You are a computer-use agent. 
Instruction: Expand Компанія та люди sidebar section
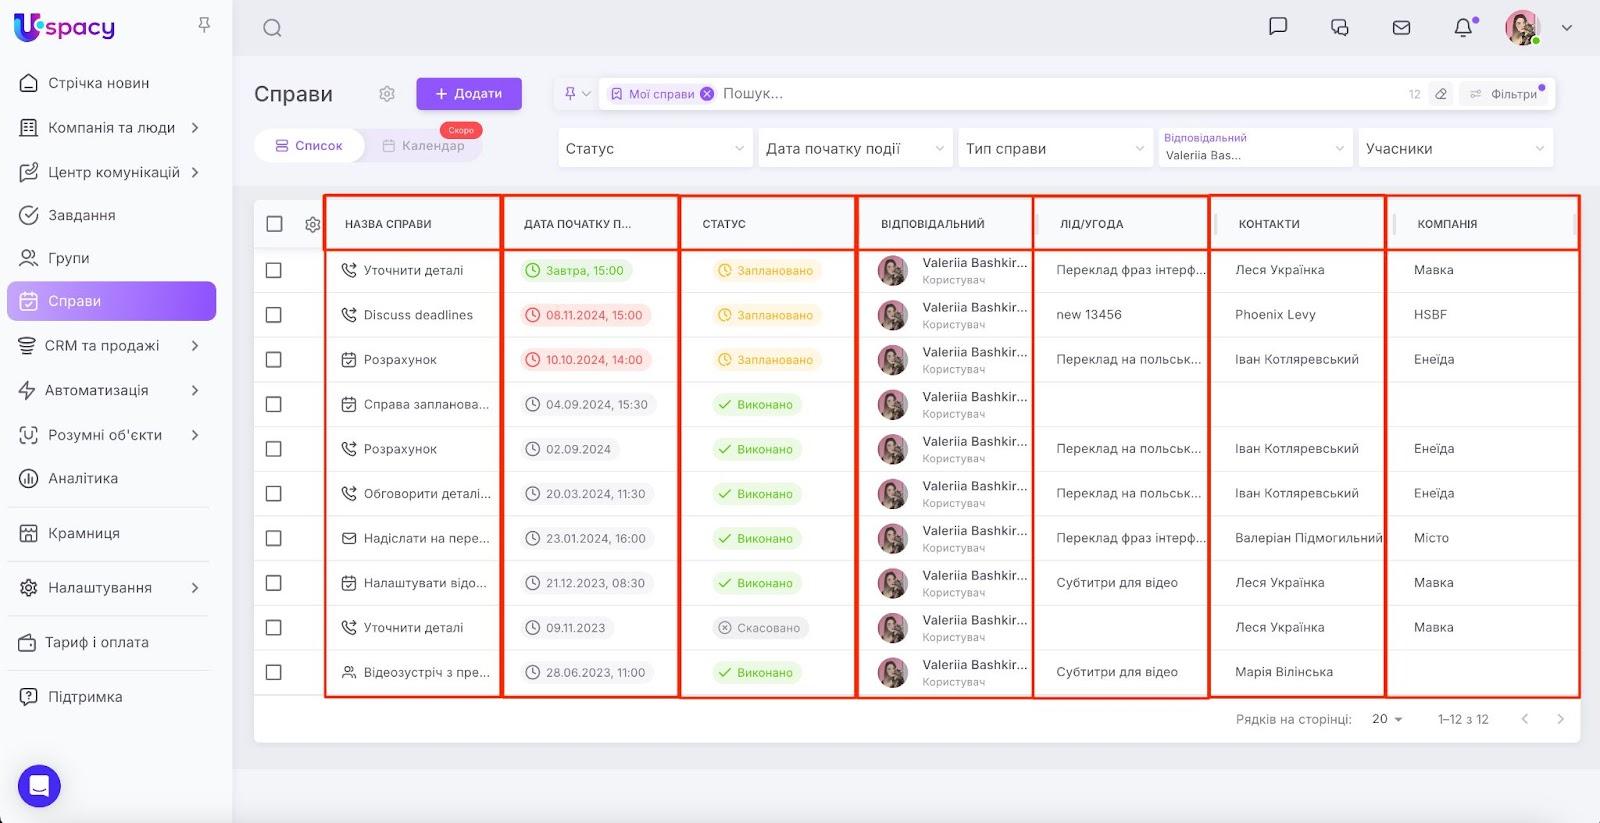point(195,128)
